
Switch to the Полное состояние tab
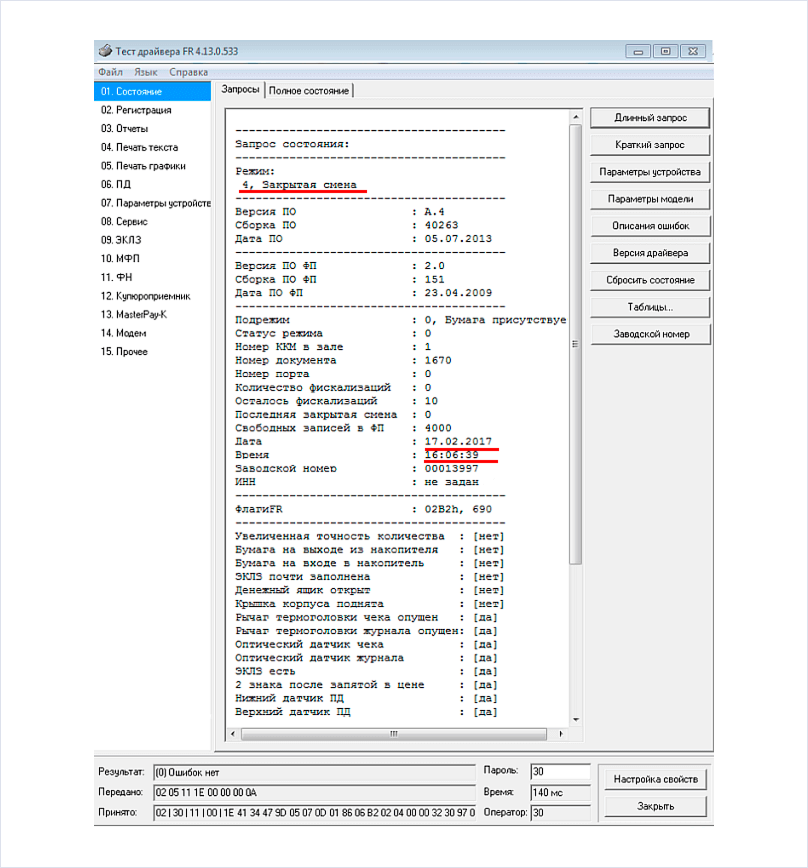tap(309, 91)
